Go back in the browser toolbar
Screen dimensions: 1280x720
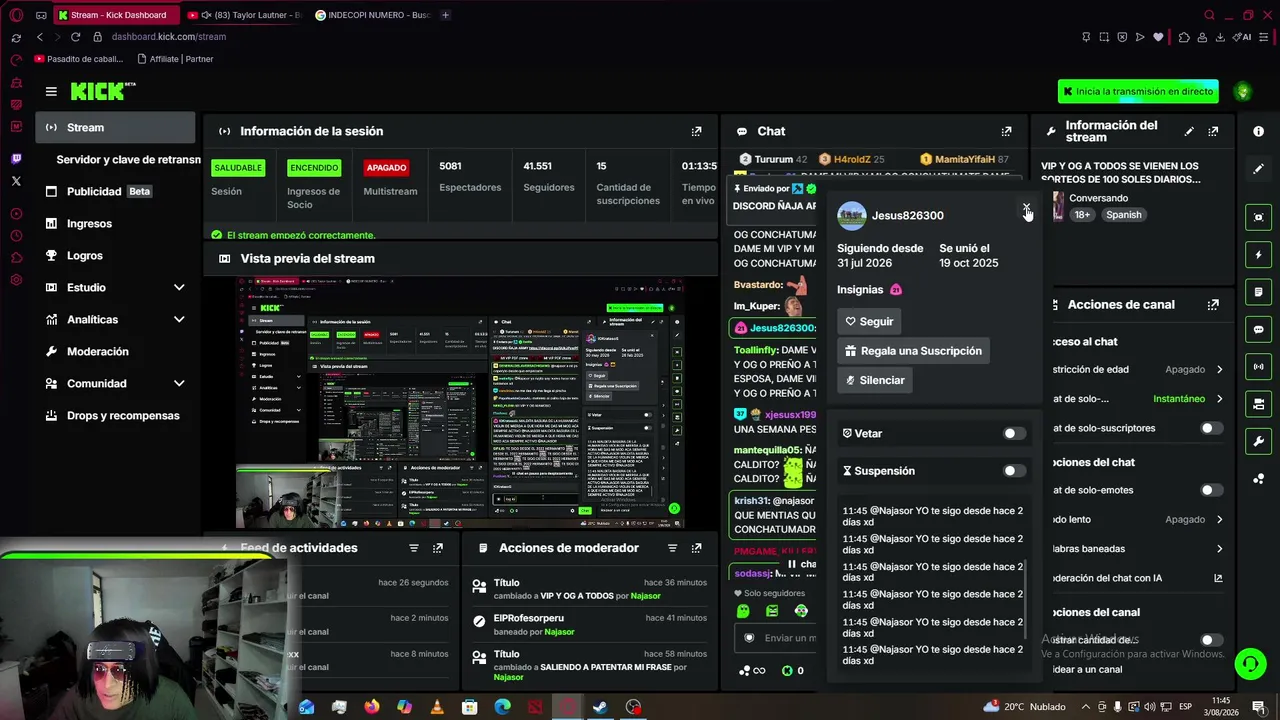40,37
